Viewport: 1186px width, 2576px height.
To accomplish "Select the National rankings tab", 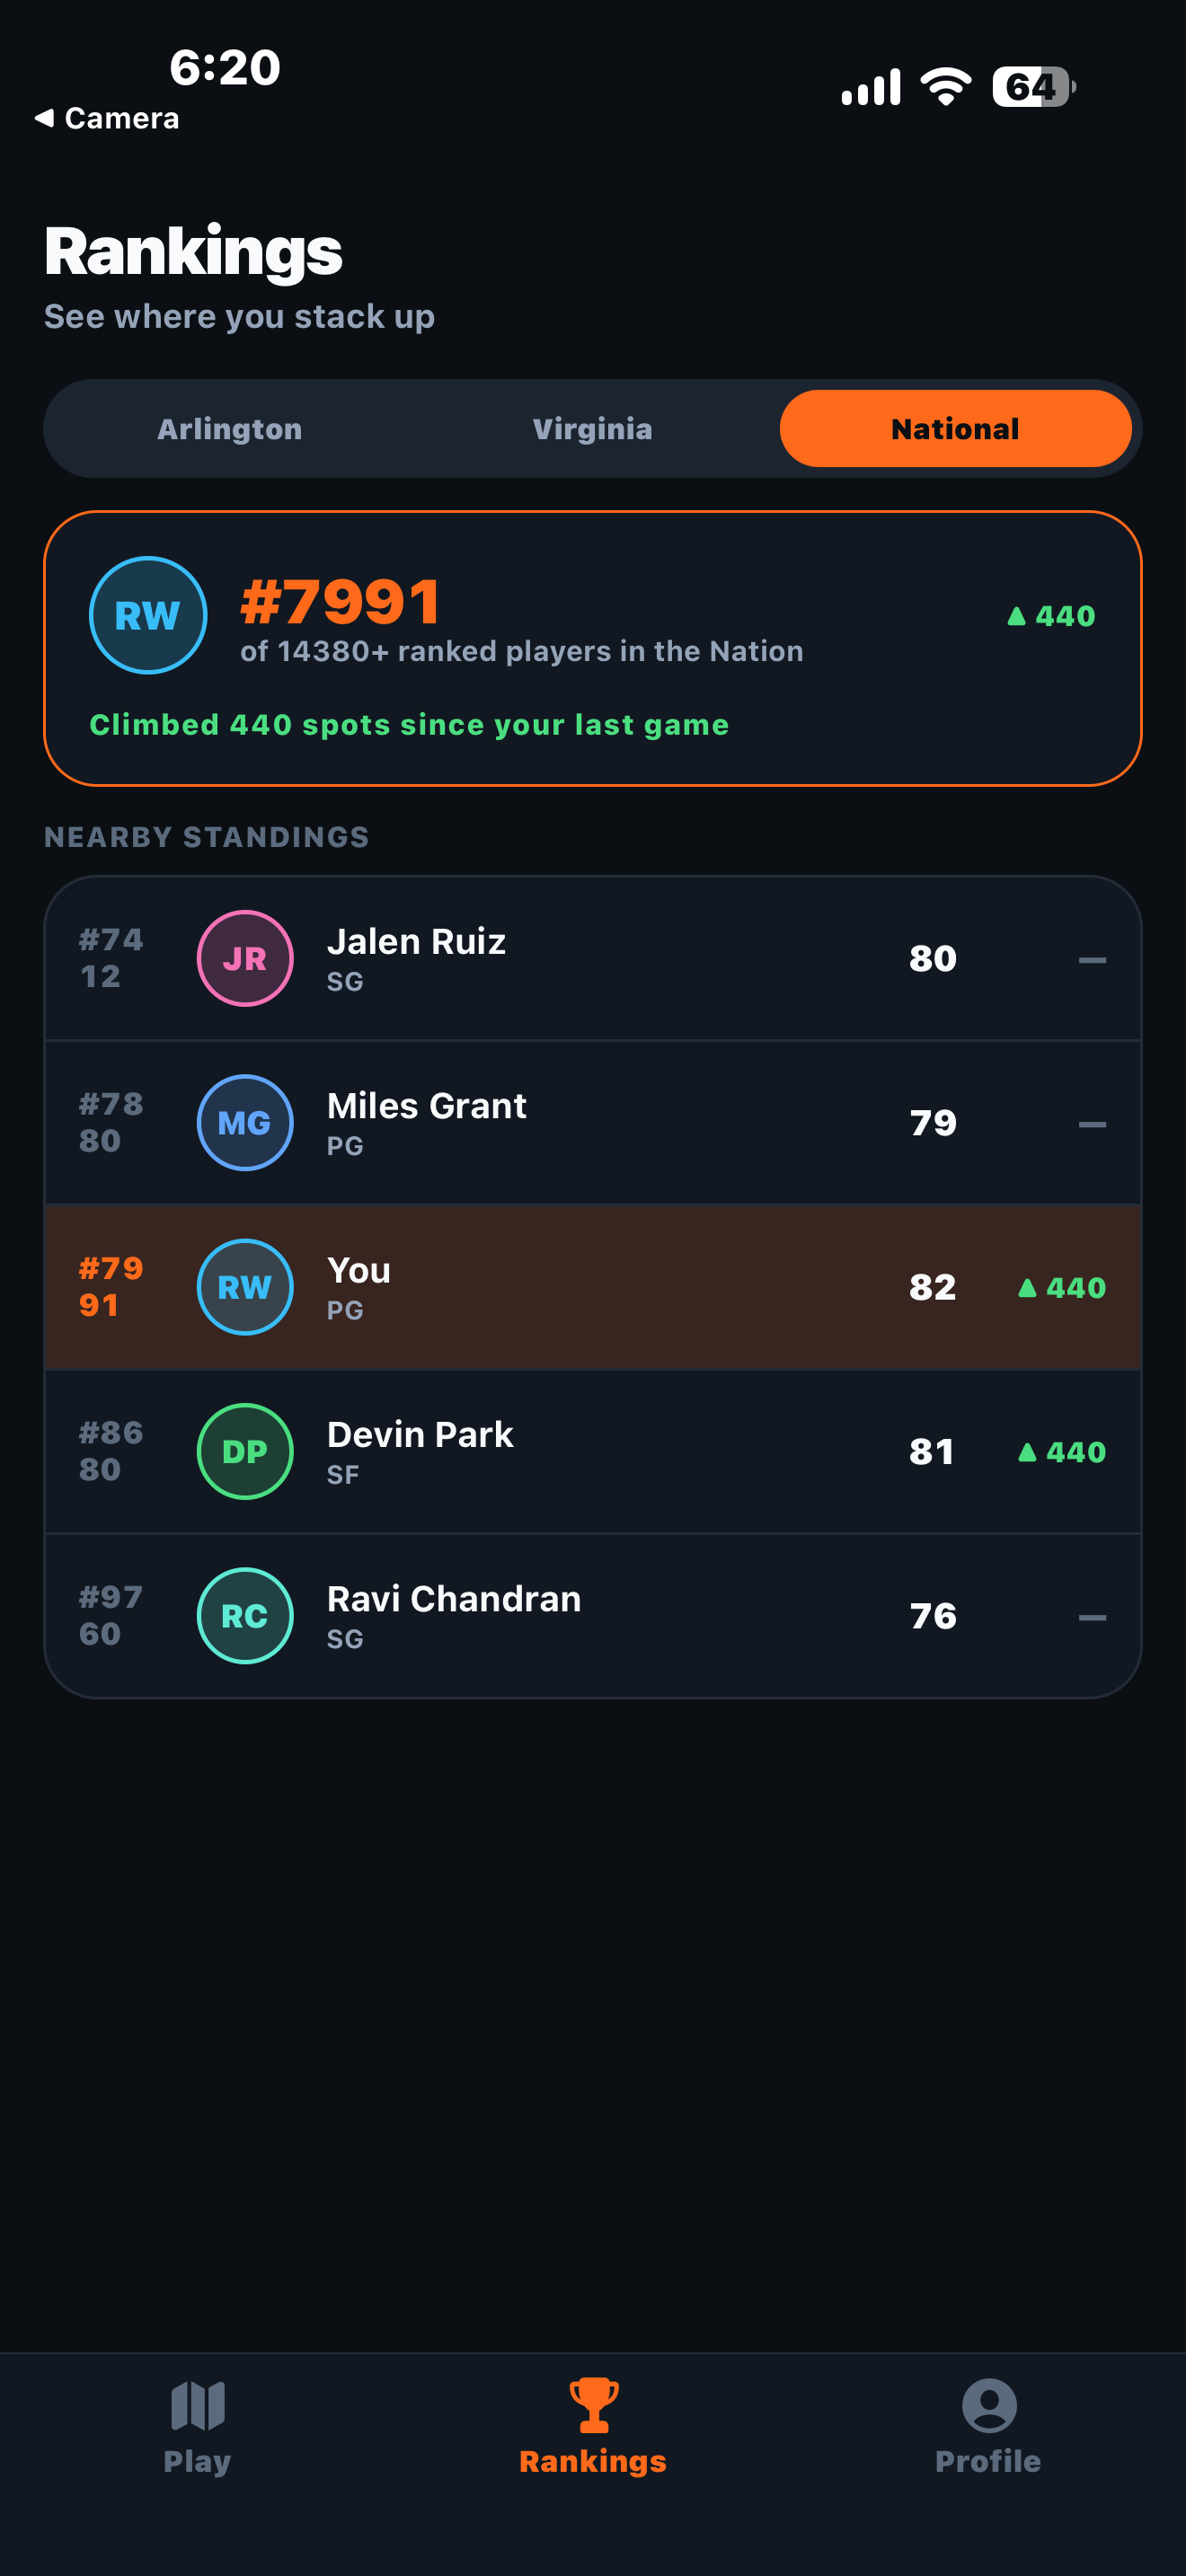I will pos(955,429).
